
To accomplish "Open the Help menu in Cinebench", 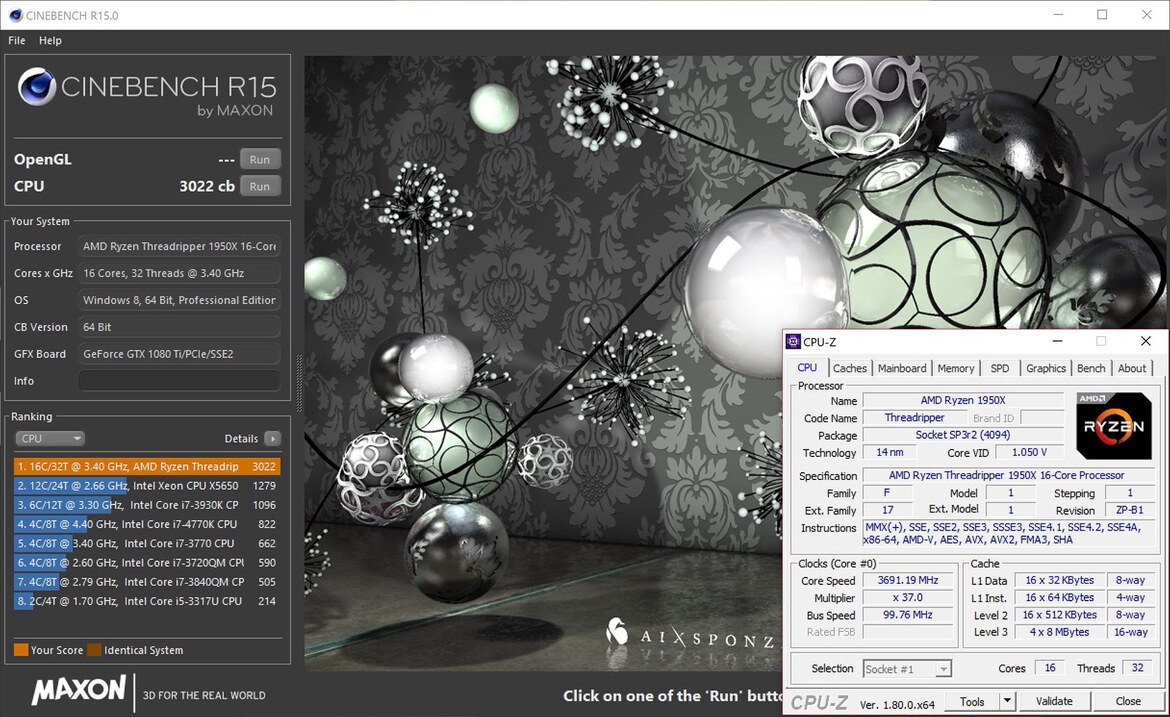I will click(50, 40).
